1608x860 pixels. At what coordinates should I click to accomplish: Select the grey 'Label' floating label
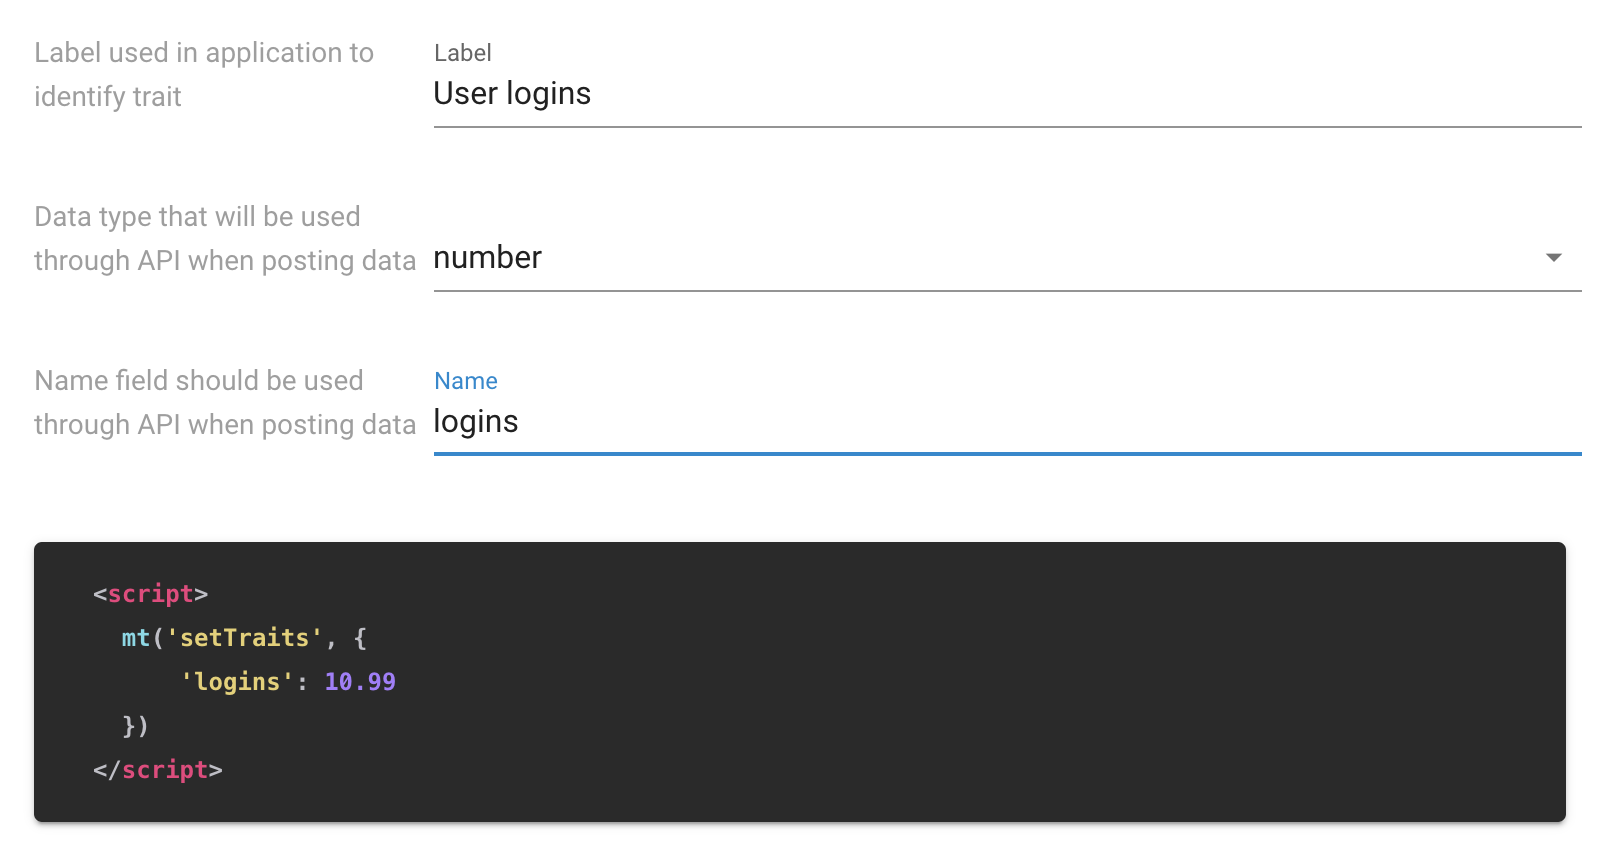click(463, 53)
